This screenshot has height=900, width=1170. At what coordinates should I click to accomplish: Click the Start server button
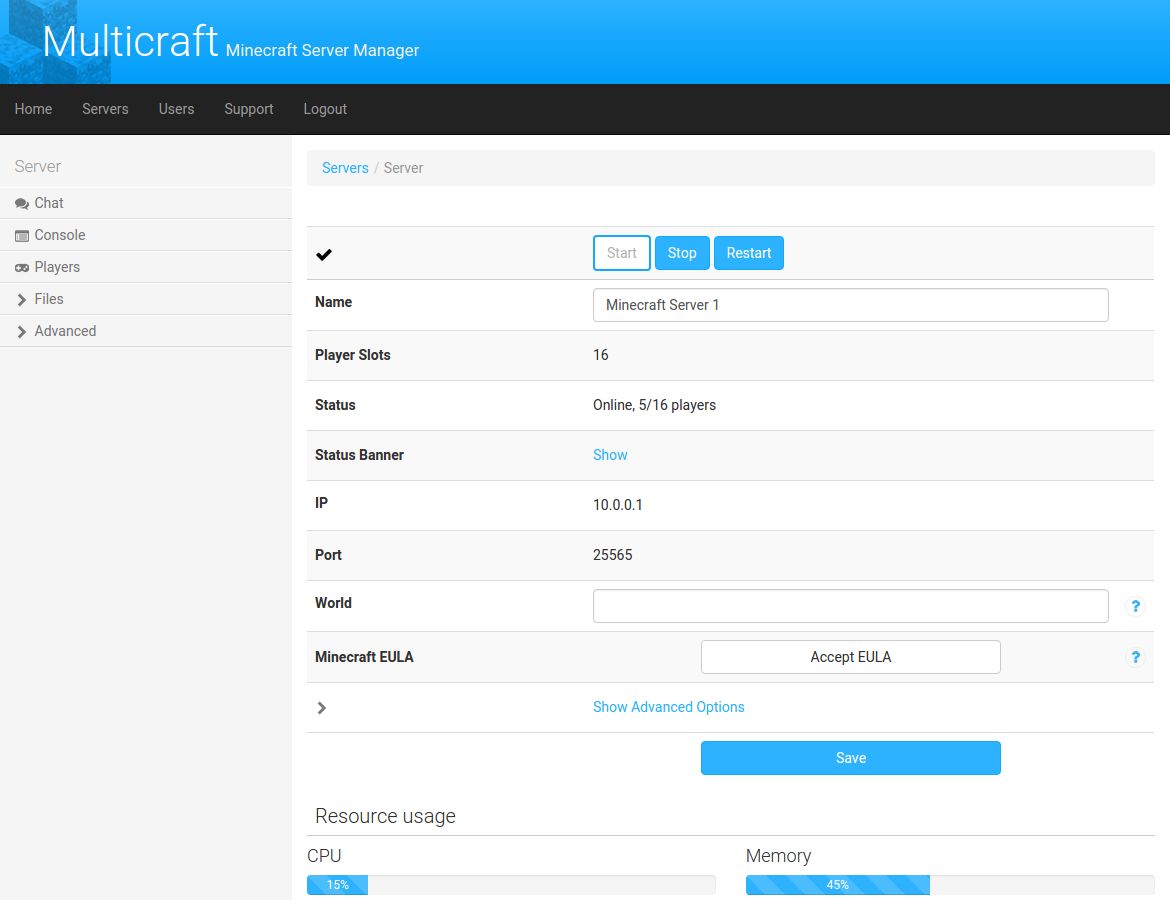(x=622, y=253)
